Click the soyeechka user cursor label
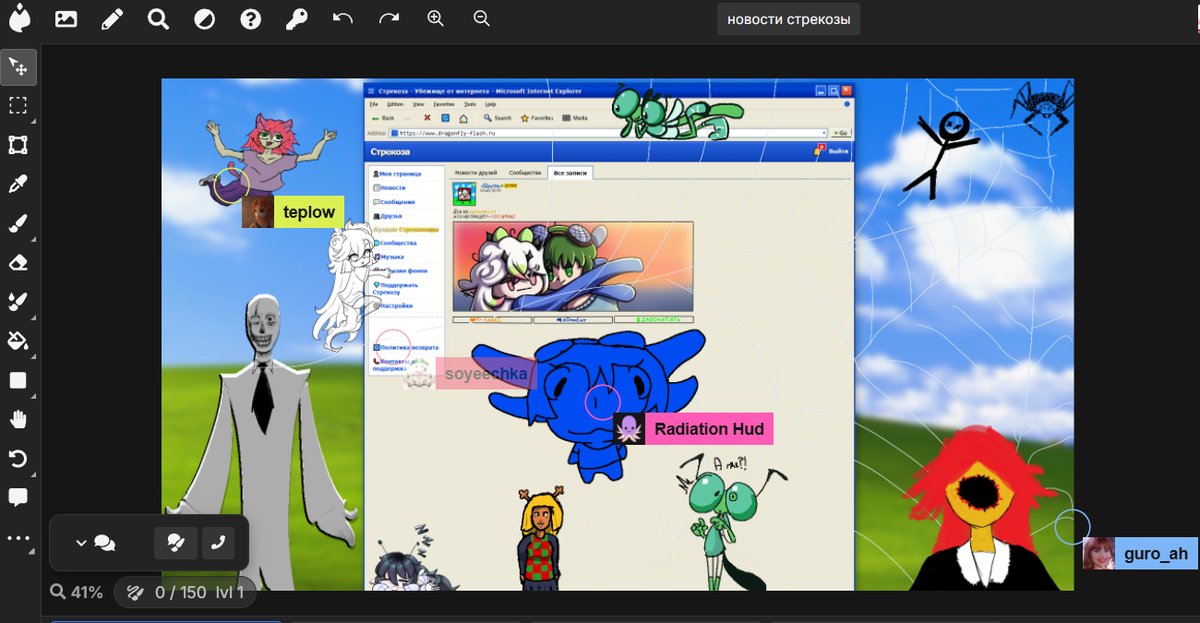 (485, 374)
